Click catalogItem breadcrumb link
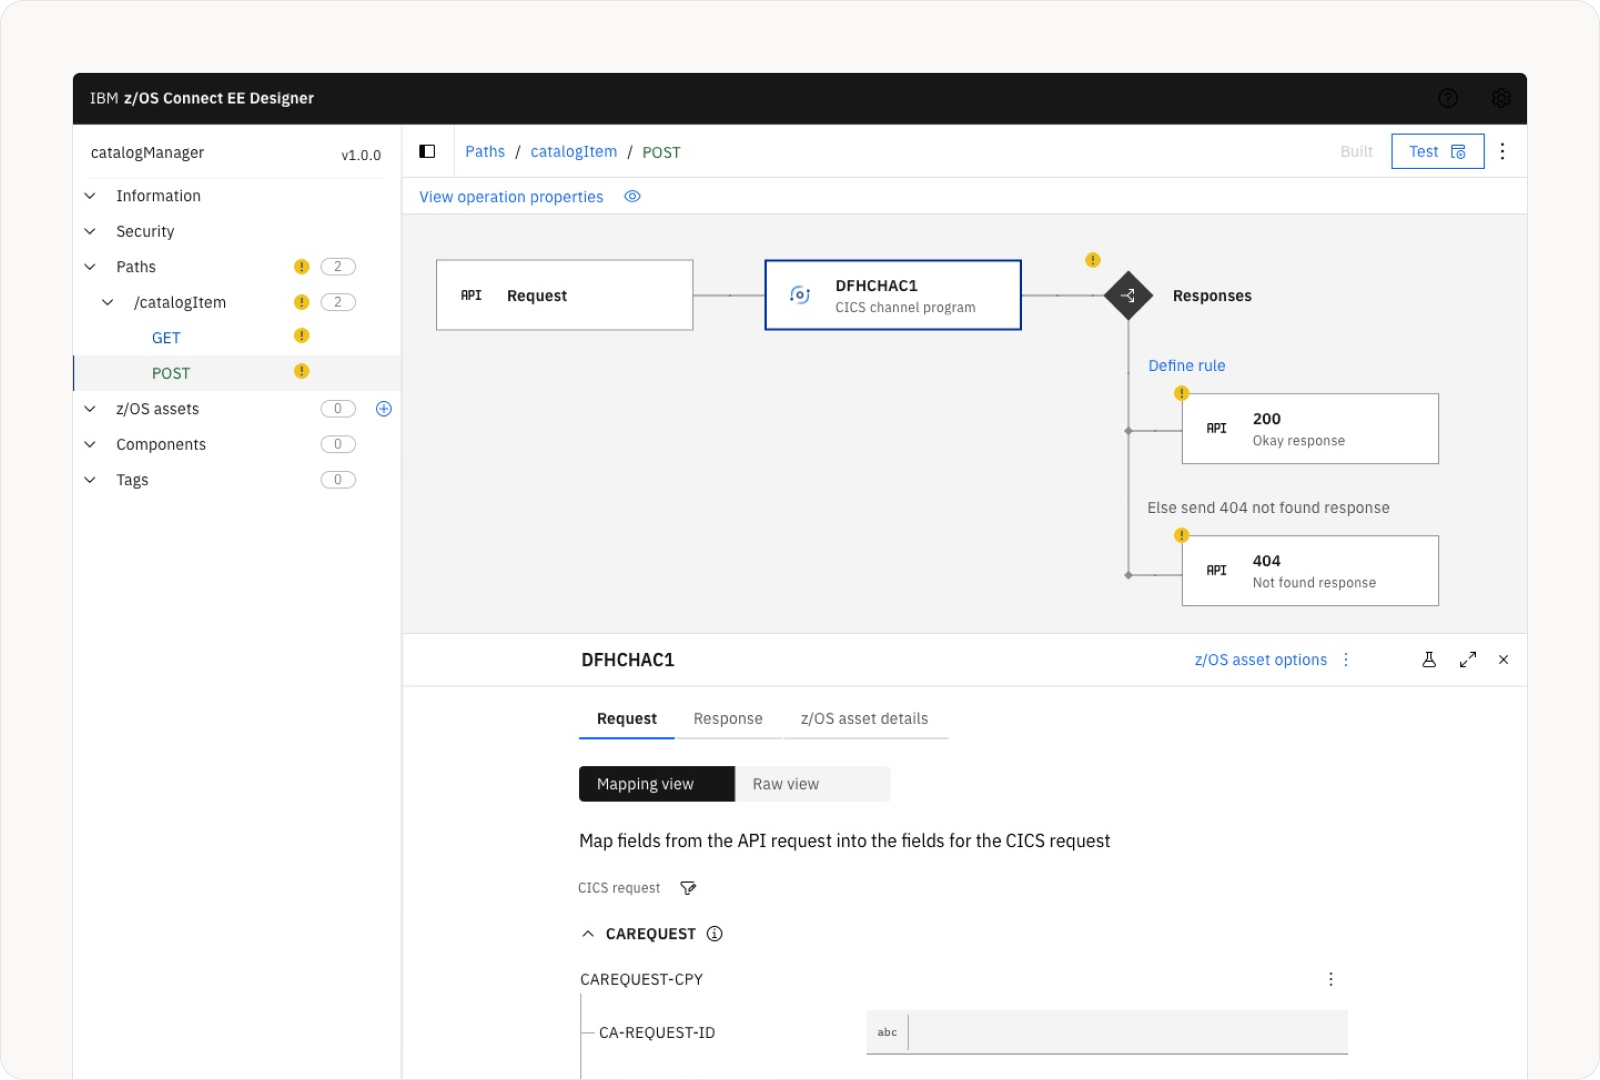 coord(574,152)
